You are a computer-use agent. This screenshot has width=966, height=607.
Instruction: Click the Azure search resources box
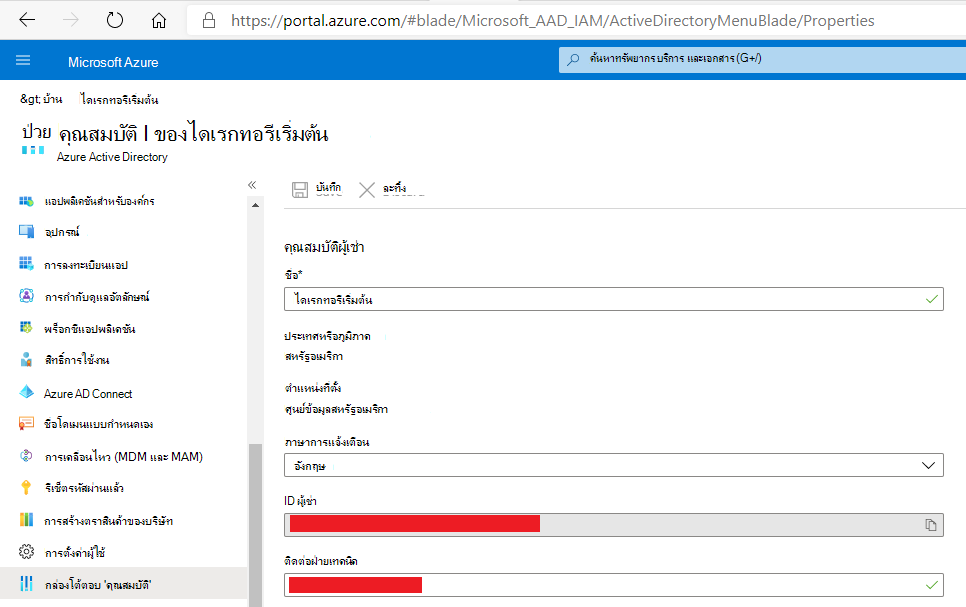pos(762,59)
